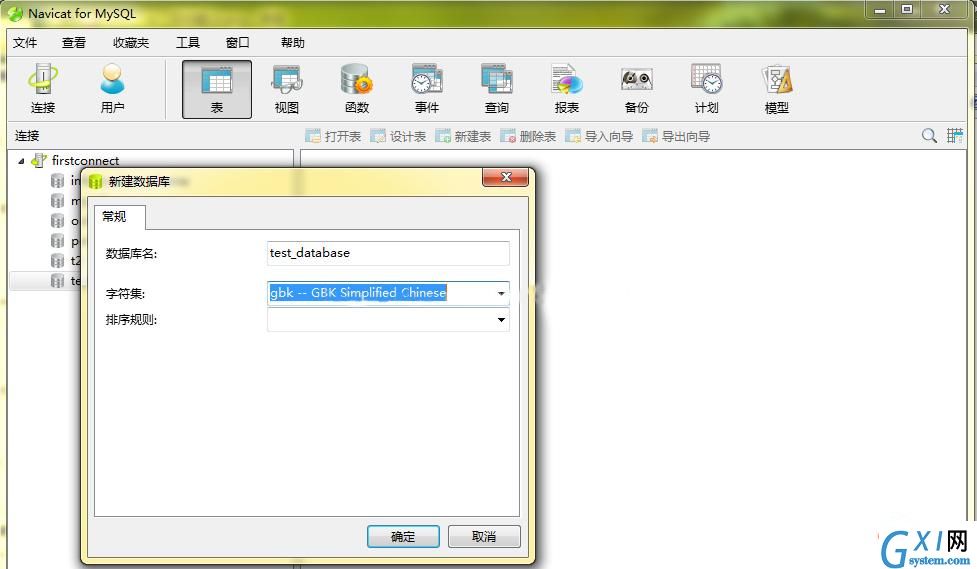The height and width of the screenshot is (569, 977).
Task: Launch the 导出向导 (Export Wizard)
Action: [676, 136]
